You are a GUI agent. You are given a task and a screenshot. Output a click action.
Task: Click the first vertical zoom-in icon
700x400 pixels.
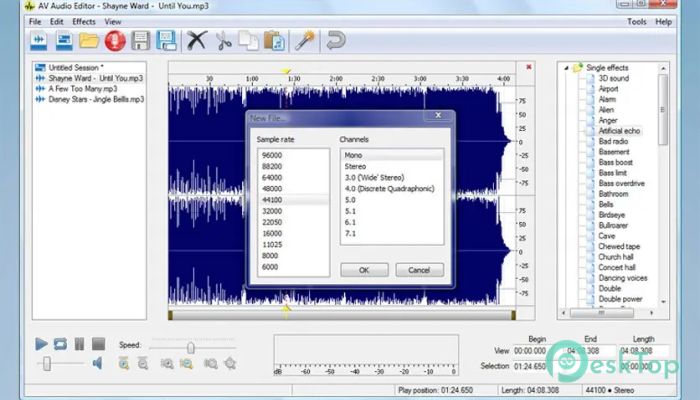pos(124,363)
